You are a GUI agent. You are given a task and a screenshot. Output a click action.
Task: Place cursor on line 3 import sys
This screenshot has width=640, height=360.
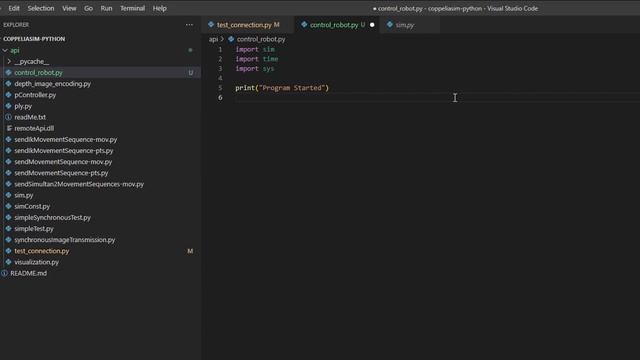point(255,69)
